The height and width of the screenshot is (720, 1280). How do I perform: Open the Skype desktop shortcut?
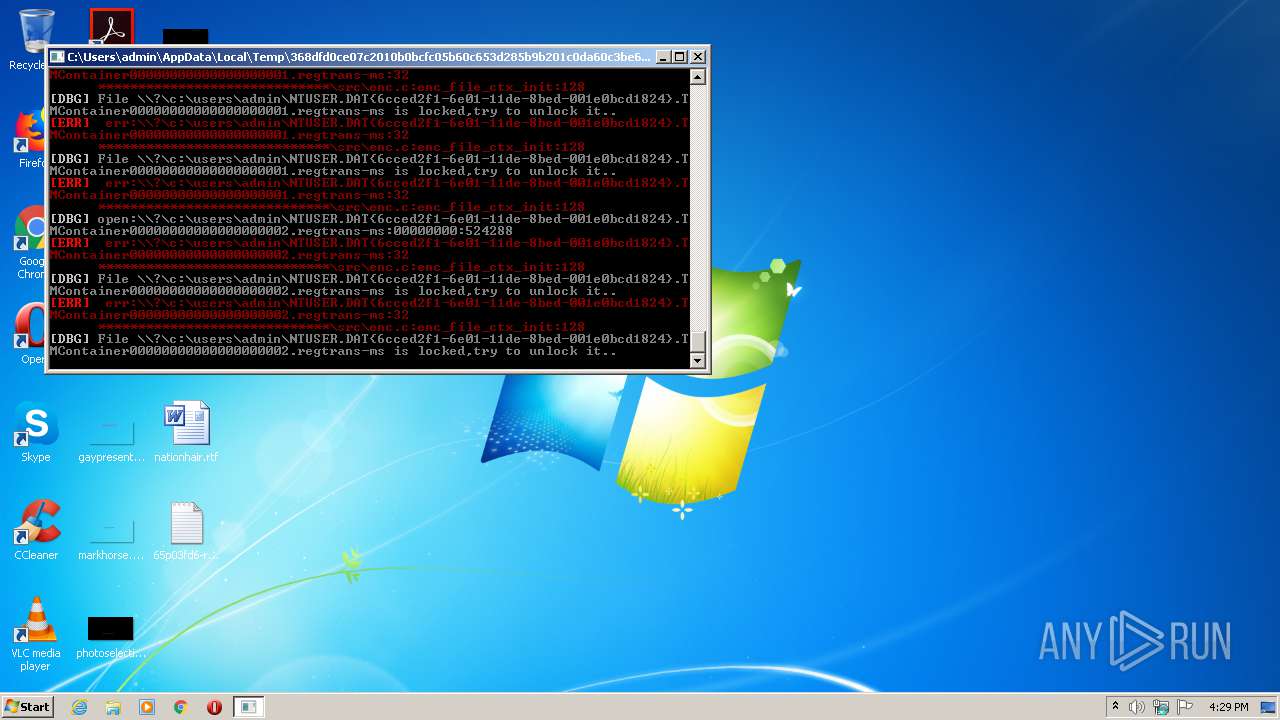(36, 434)
